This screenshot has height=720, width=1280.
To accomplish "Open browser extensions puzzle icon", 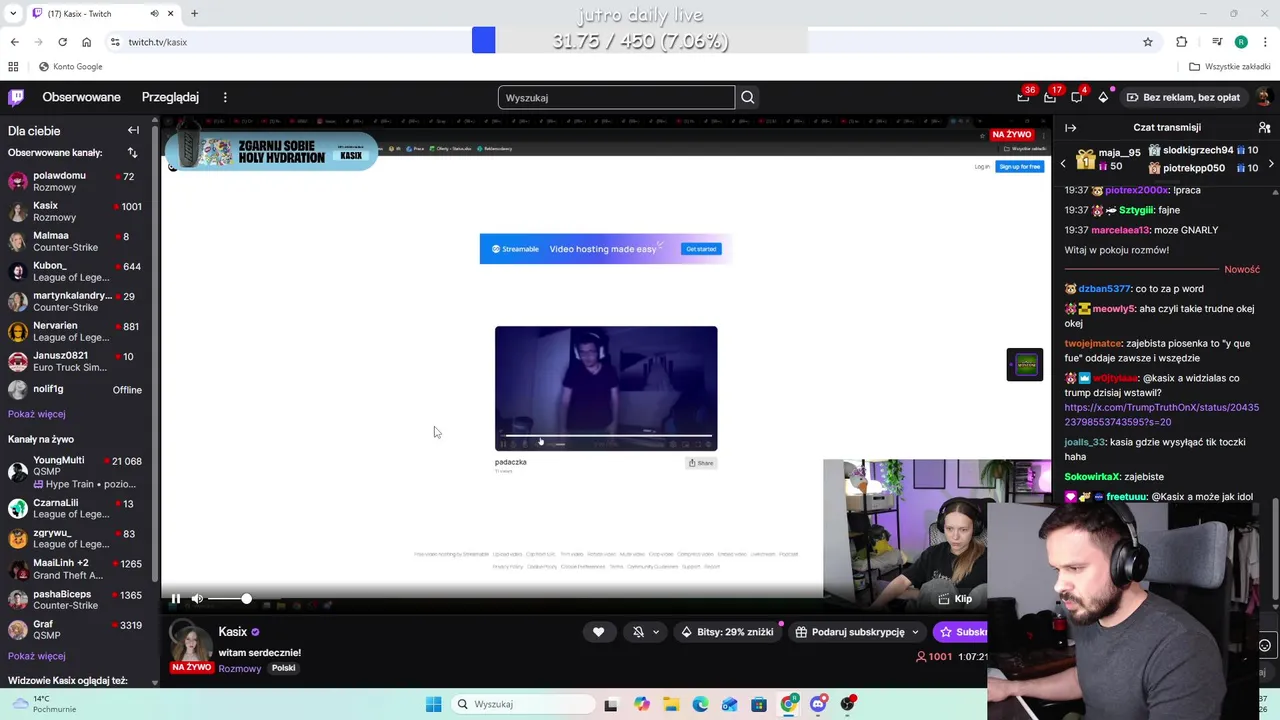I will click(x=1182, y=42).
